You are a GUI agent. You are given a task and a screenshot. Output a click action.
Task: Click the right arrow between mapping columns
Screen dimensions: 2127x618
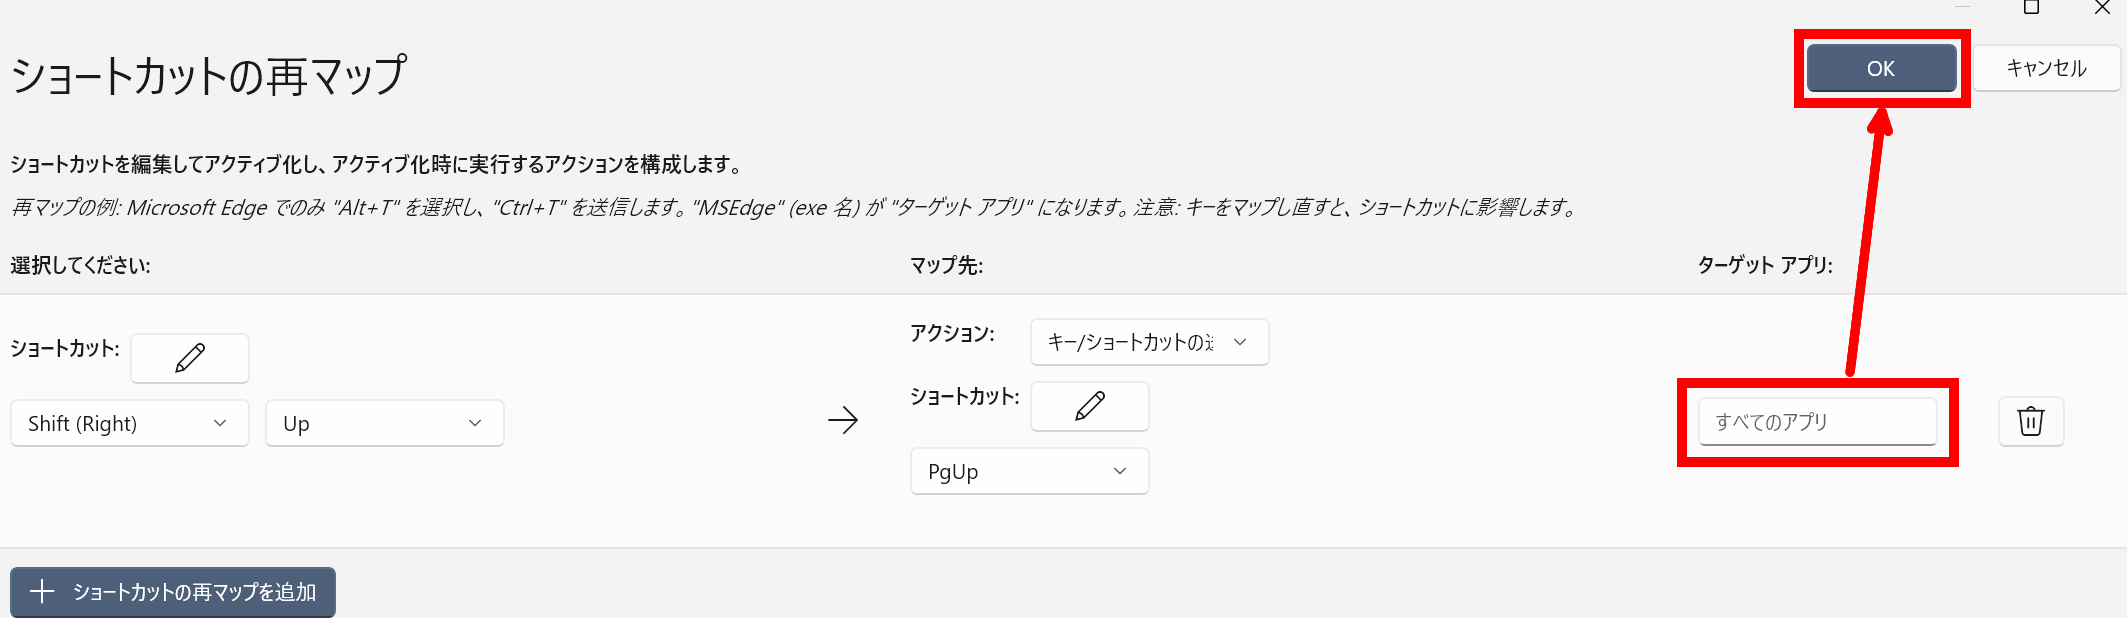point(843,420)
